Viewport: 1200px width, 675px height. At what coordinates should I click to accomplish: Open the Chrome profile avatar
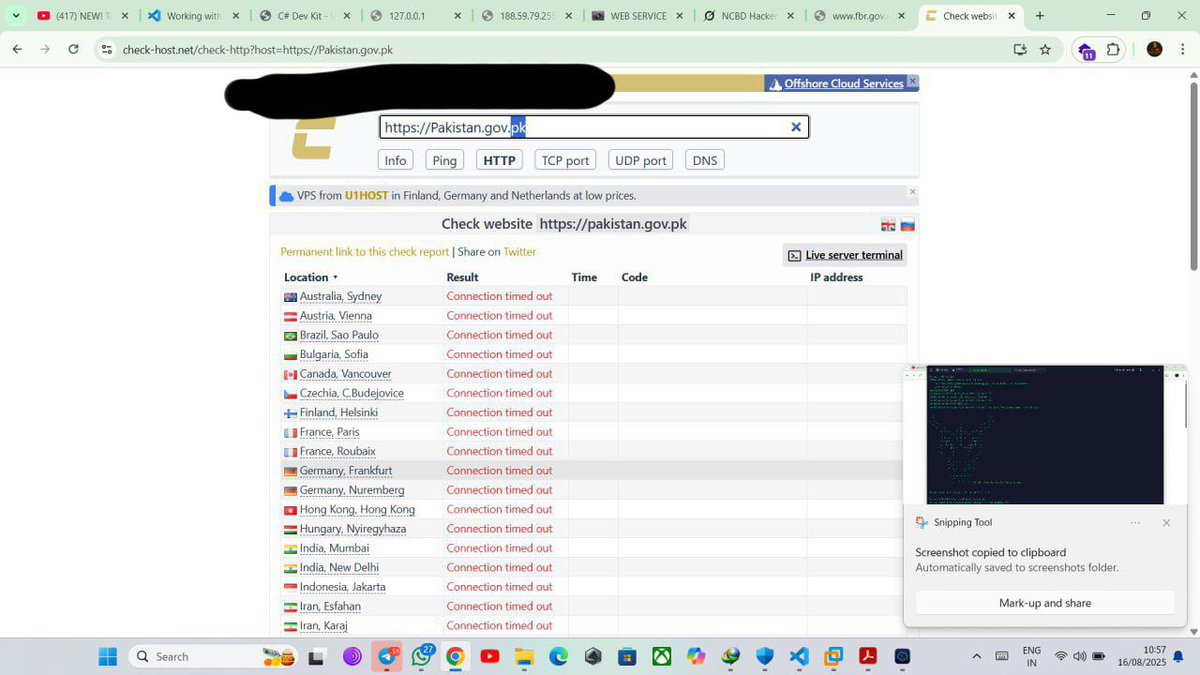[x=1154, y=49]
